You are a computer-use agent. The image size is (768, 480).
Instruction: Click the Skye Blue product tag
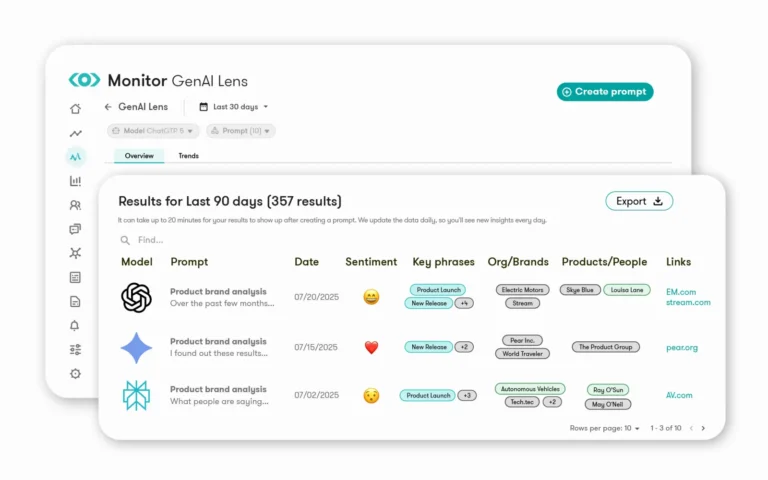(x=580, y=289)
